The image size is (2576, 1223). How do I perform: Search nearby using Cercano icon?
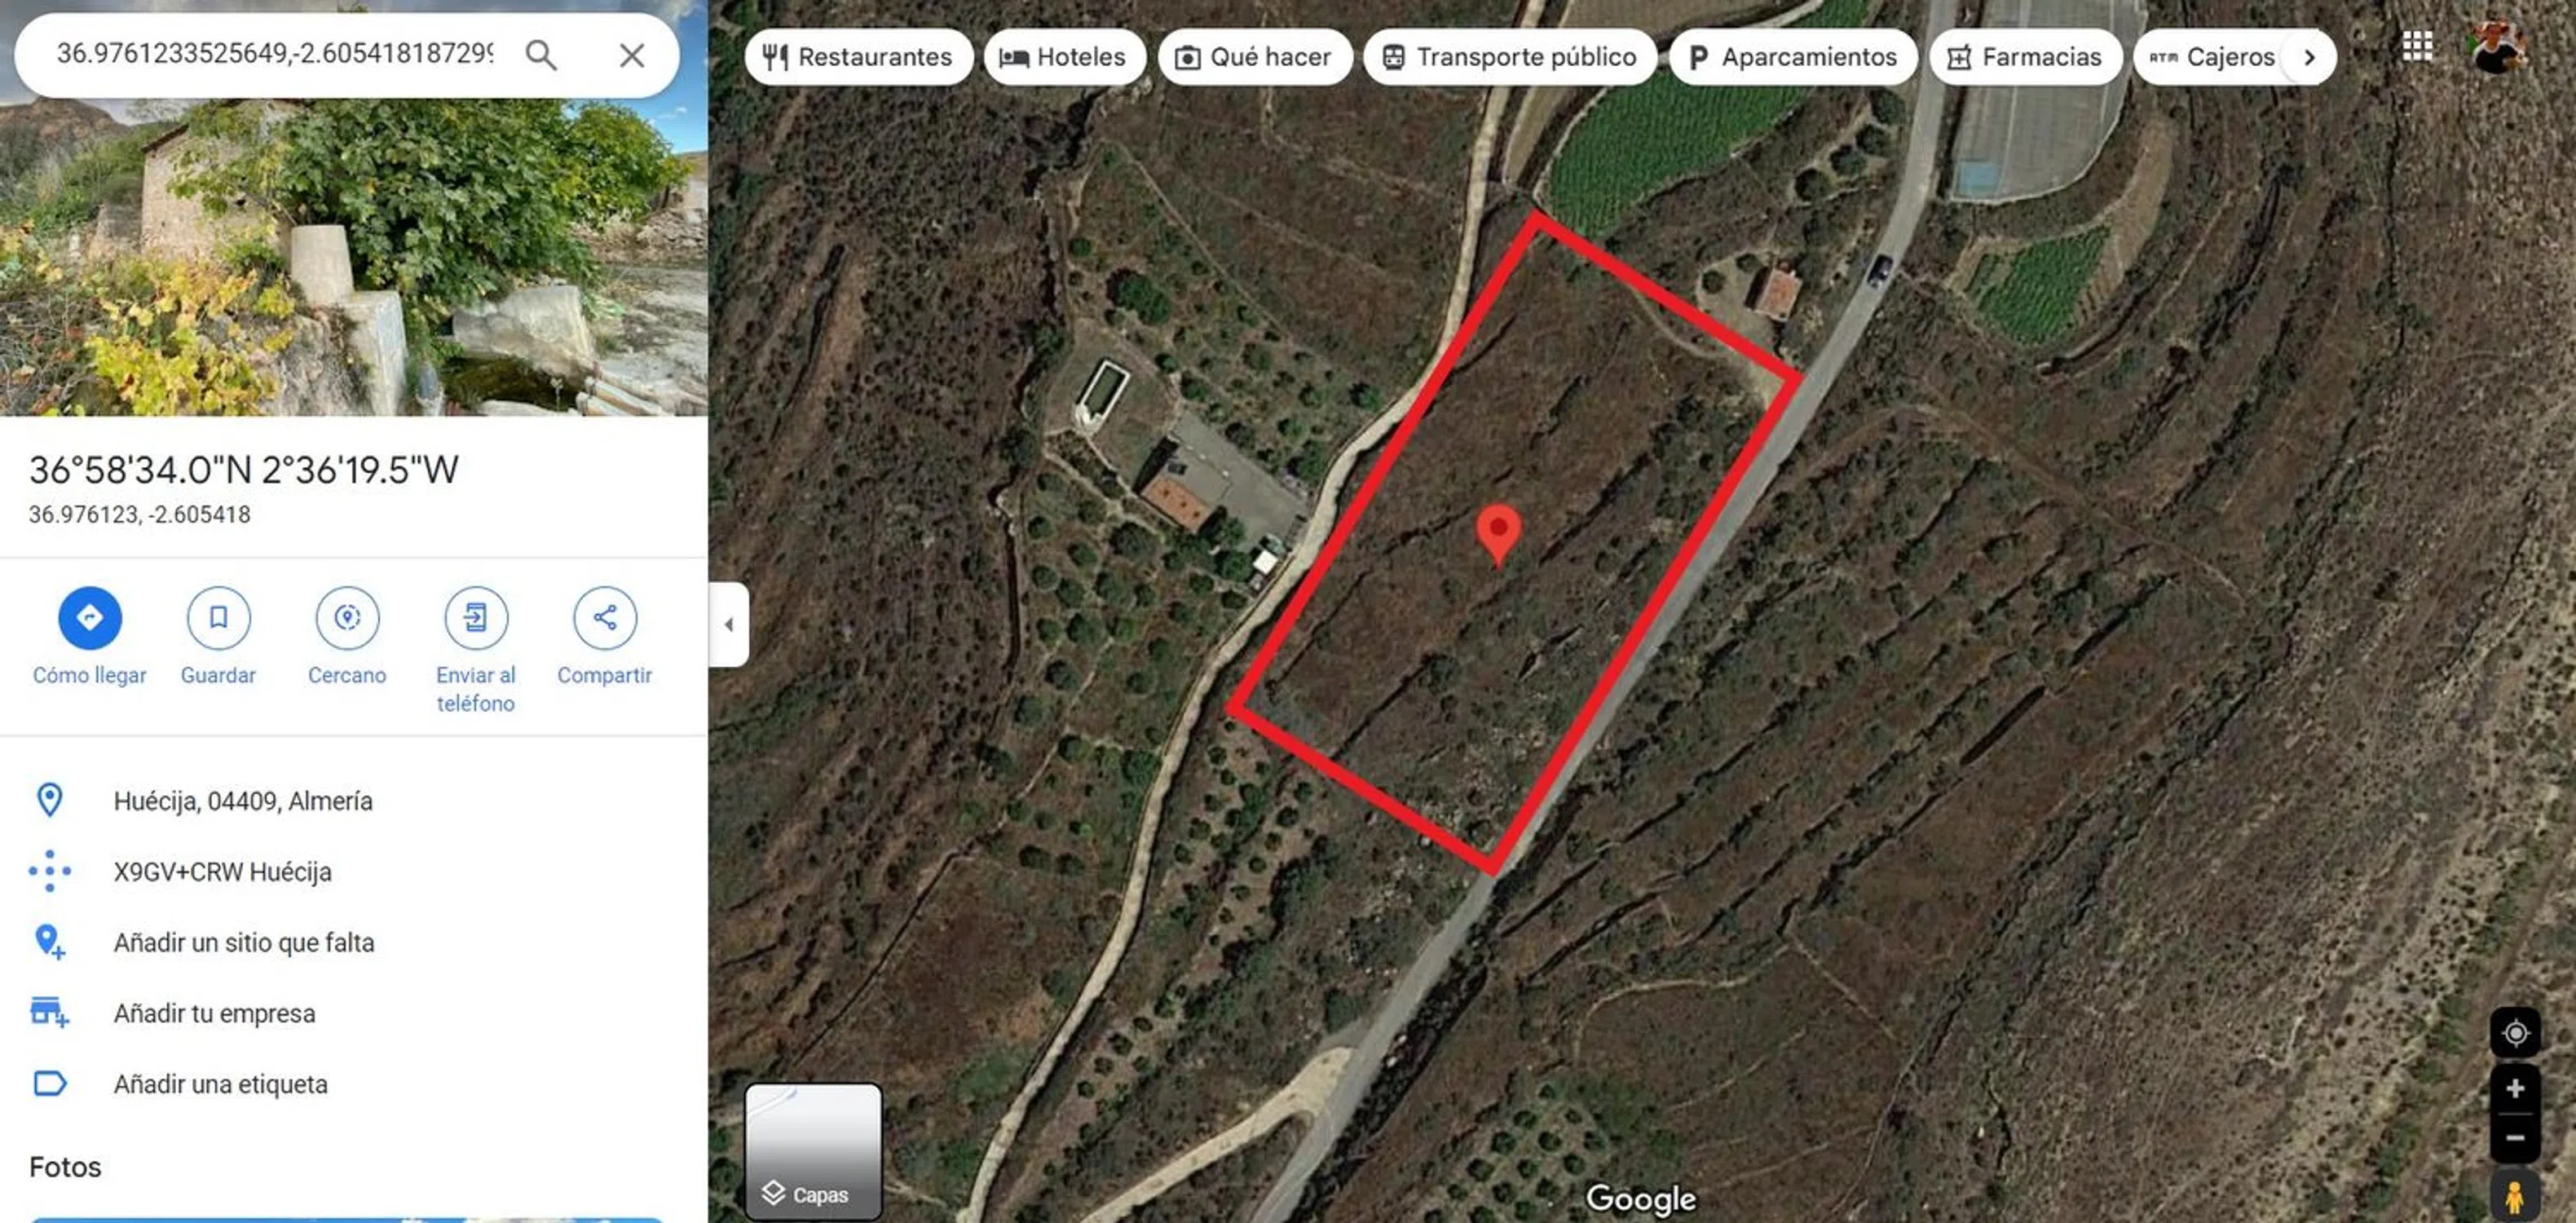pyautogui.click(x=347, y=618)
